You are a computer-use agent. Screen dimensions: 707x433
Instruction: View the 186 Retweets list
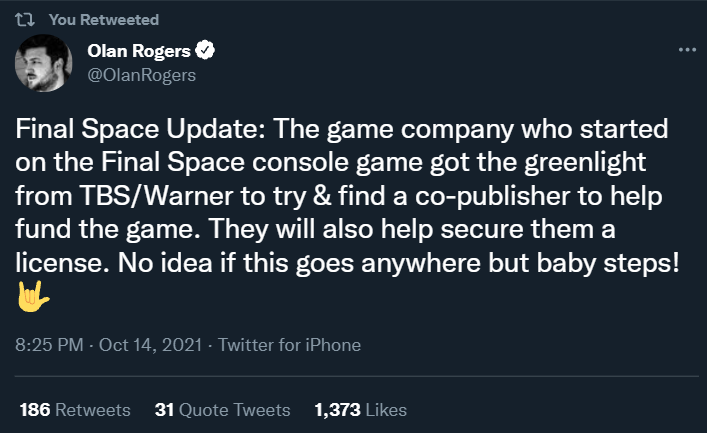coord(74,409)
